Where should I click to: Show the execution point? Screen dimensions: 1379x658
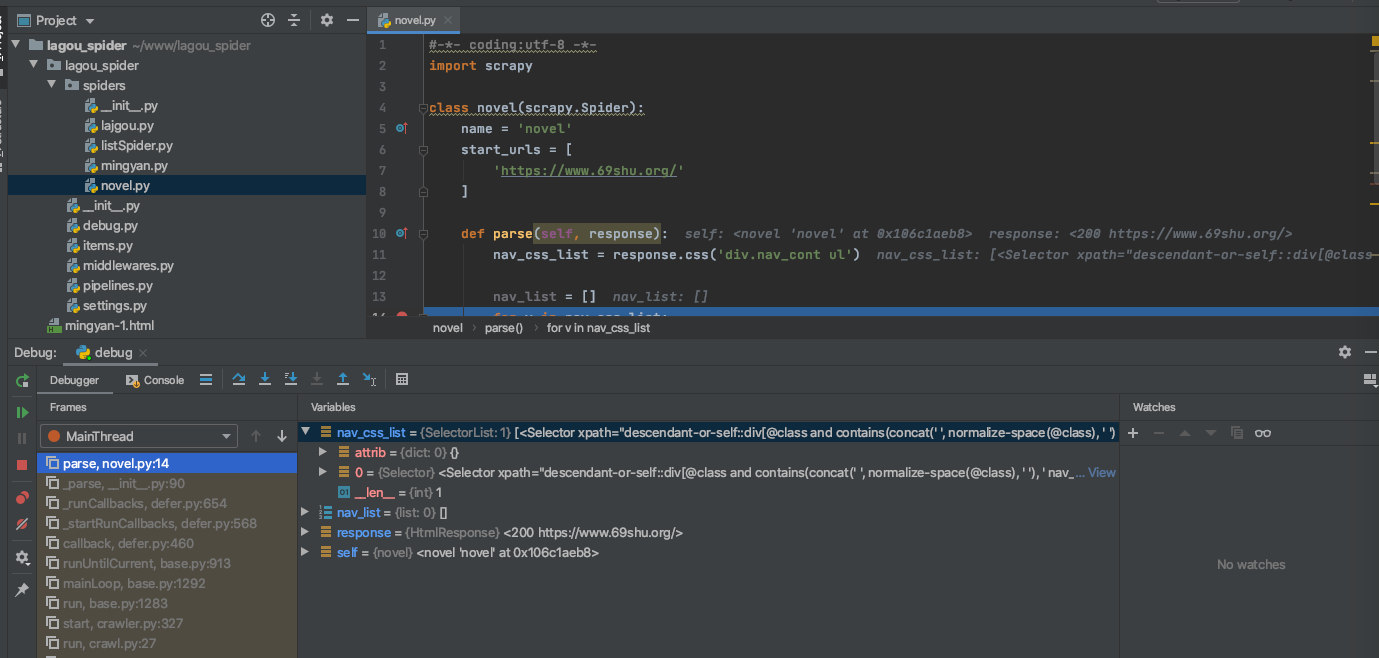point(205,380)
